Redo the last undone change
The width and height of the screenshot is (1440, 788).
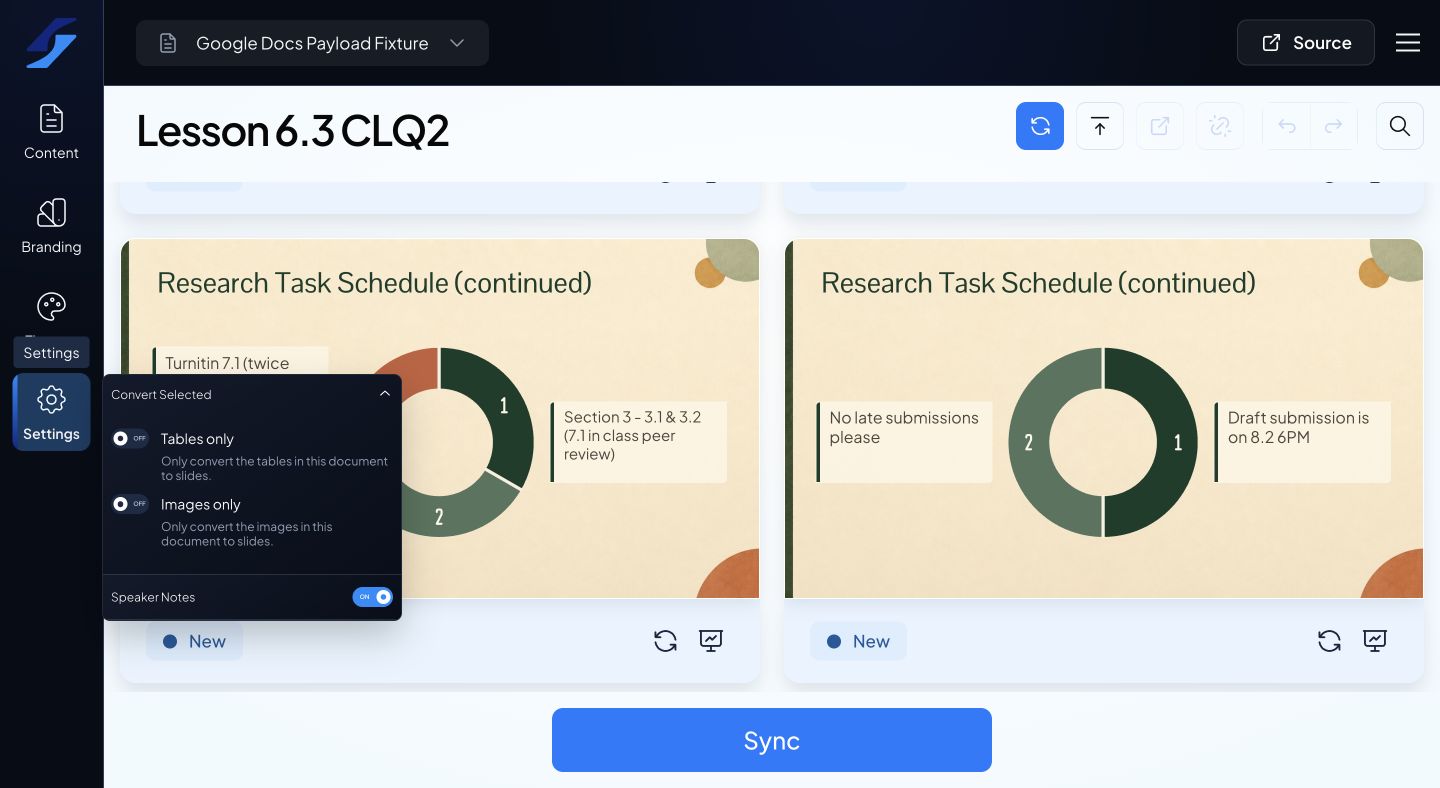coord(1333,126)
